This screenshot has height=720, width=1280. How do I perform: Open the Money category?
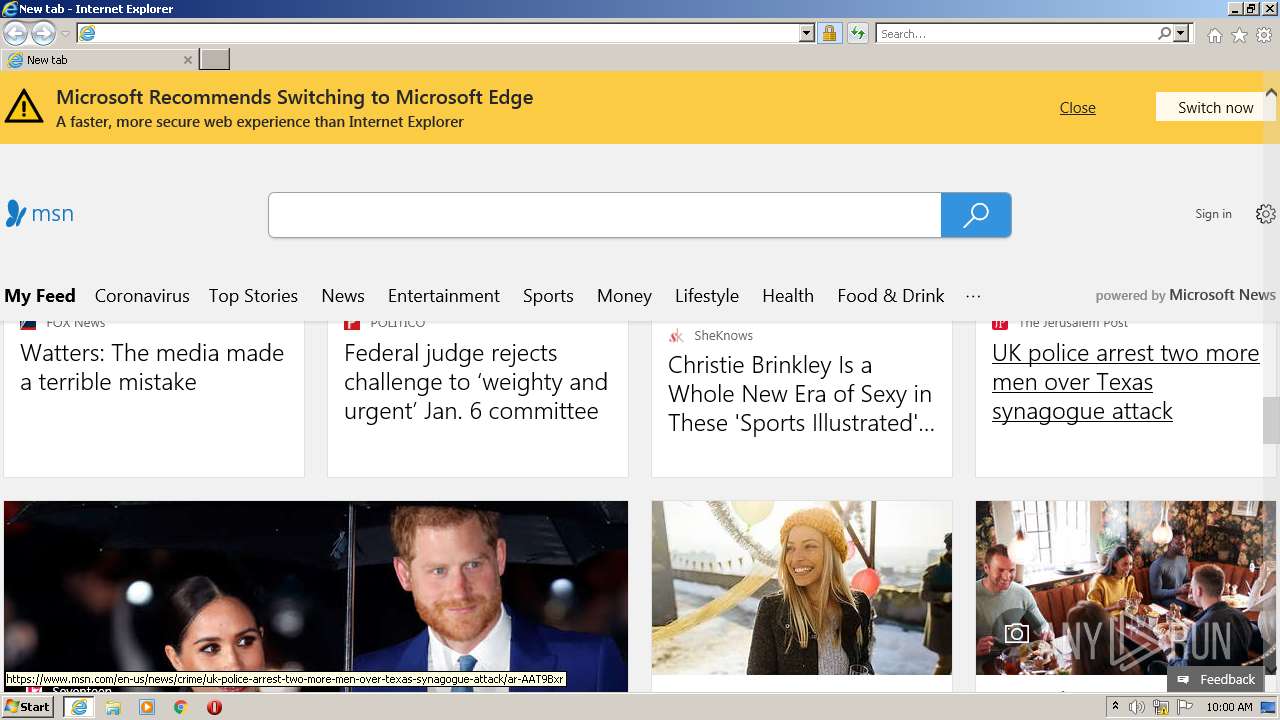tap(624, 296)
